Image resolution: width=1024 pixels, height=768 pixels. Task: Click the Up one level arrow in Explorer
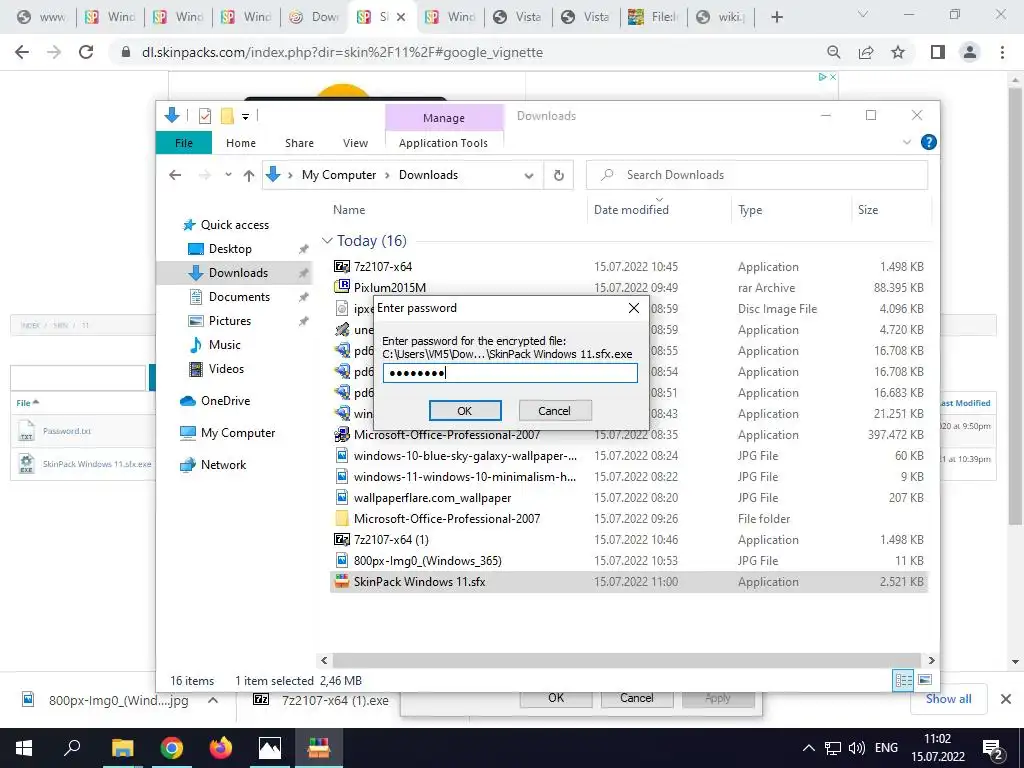249,175
